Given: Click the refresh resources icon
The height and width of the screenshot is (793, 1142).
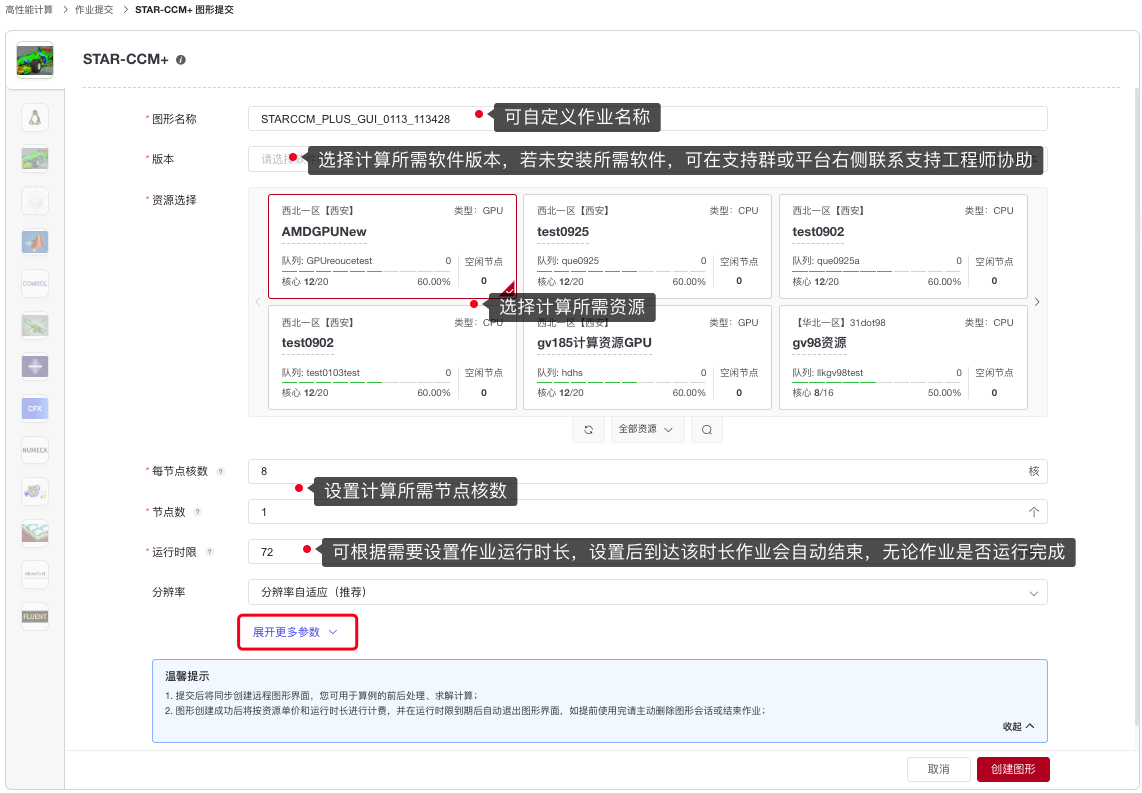Looking at the screenshot, I should click(x=588, y=429).
